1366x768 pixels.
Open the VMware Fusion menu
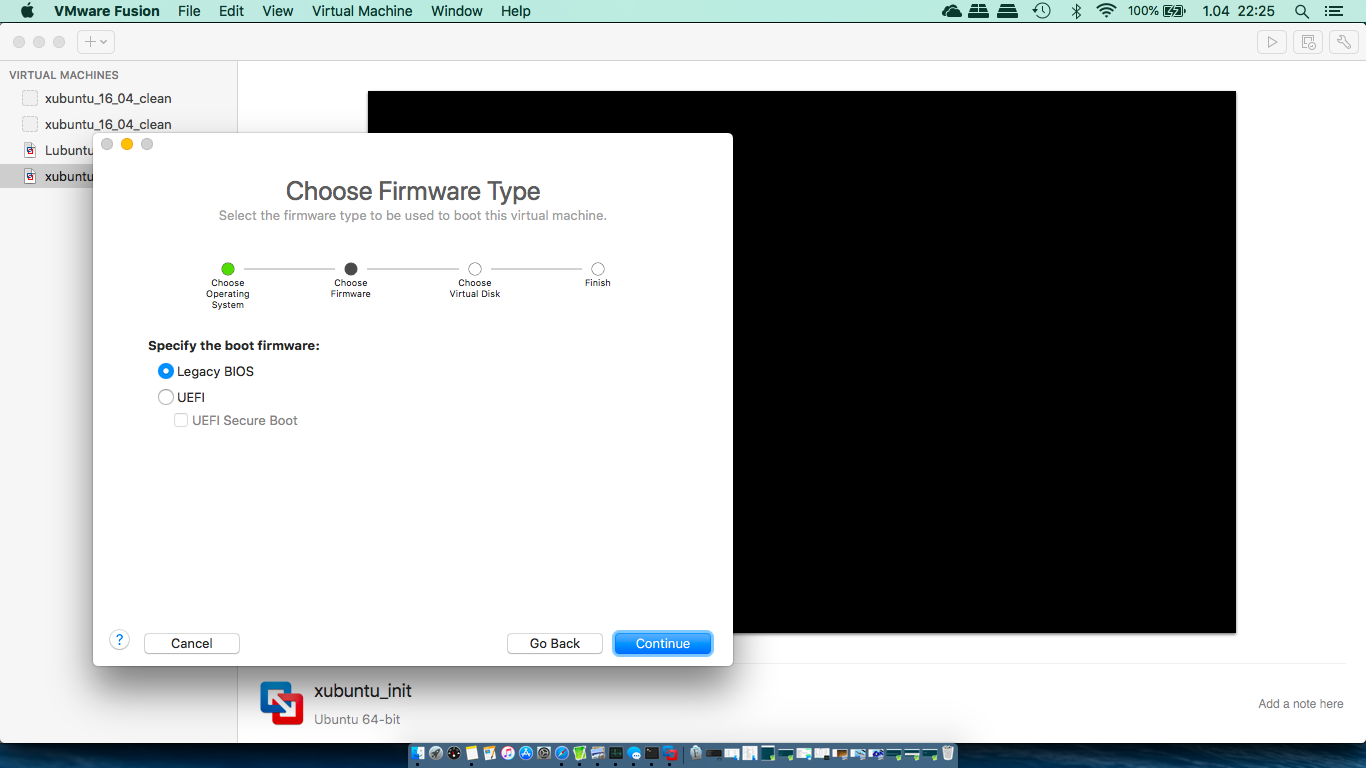(107, 11)
